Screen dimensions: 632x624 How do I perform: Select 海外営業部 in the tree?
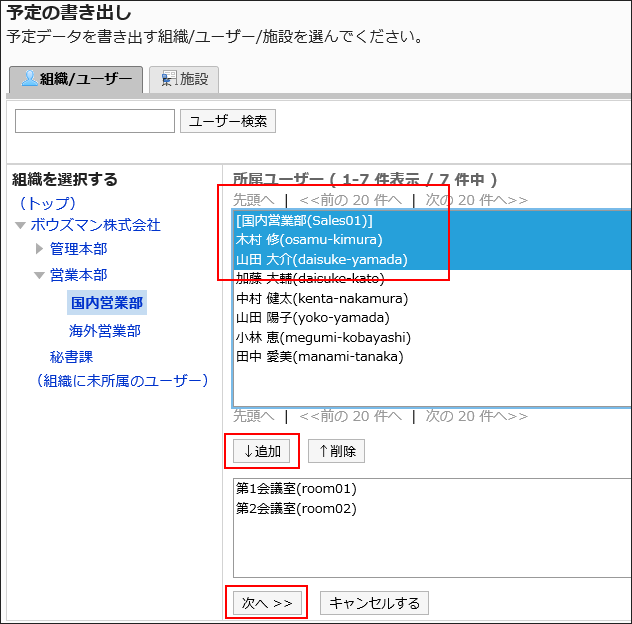pos(105,331)
